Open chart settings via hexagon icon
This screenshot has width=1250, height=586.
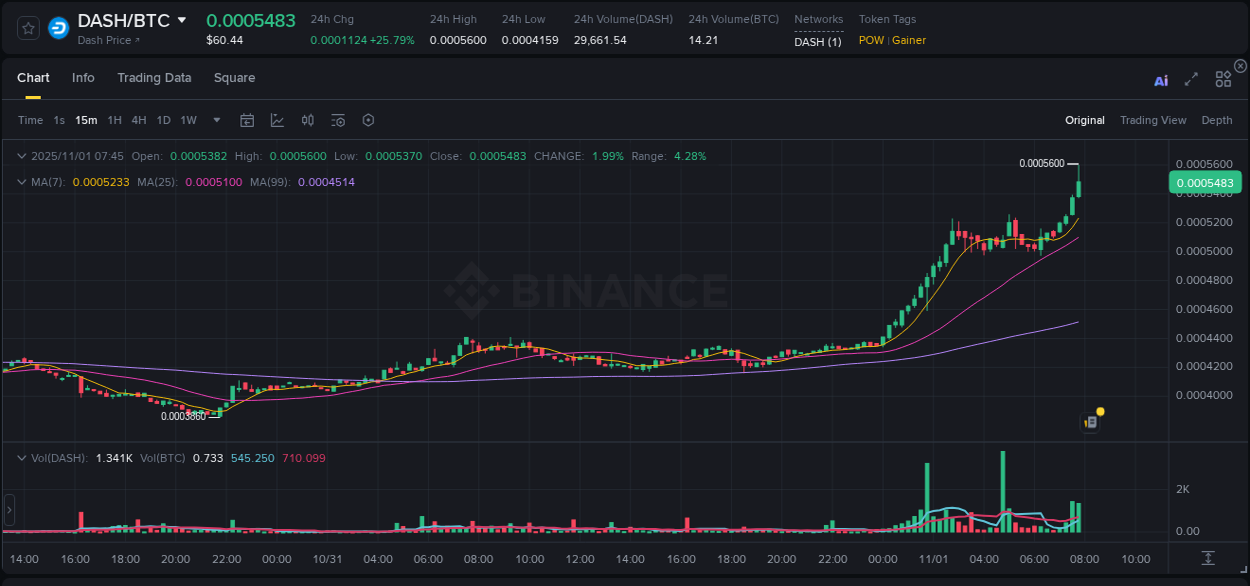368,120
